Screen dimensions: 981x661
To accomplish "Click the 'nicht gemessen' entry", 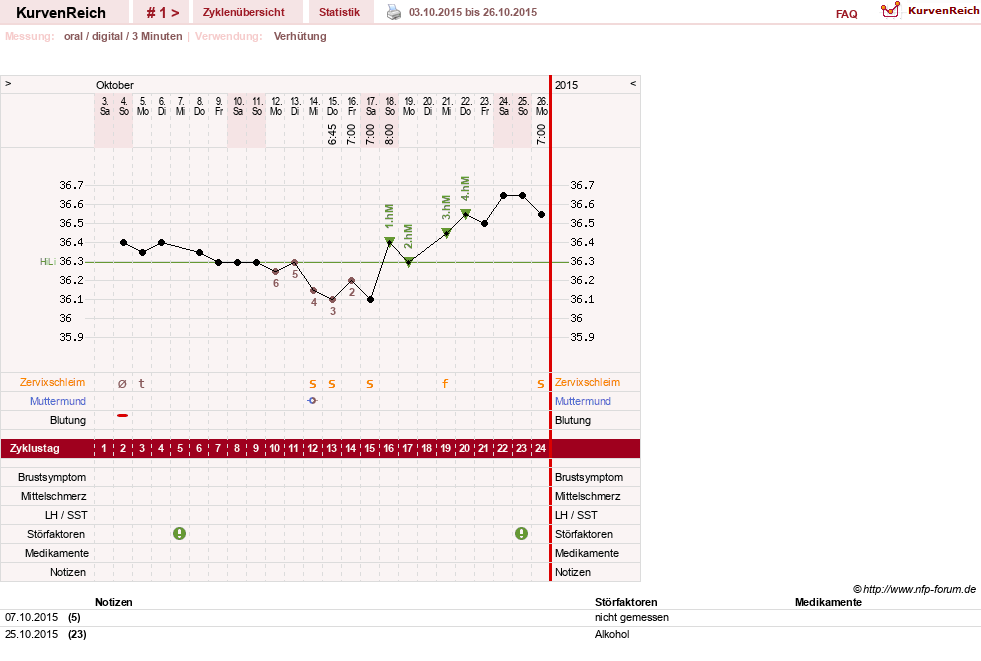I will point(632,617).
